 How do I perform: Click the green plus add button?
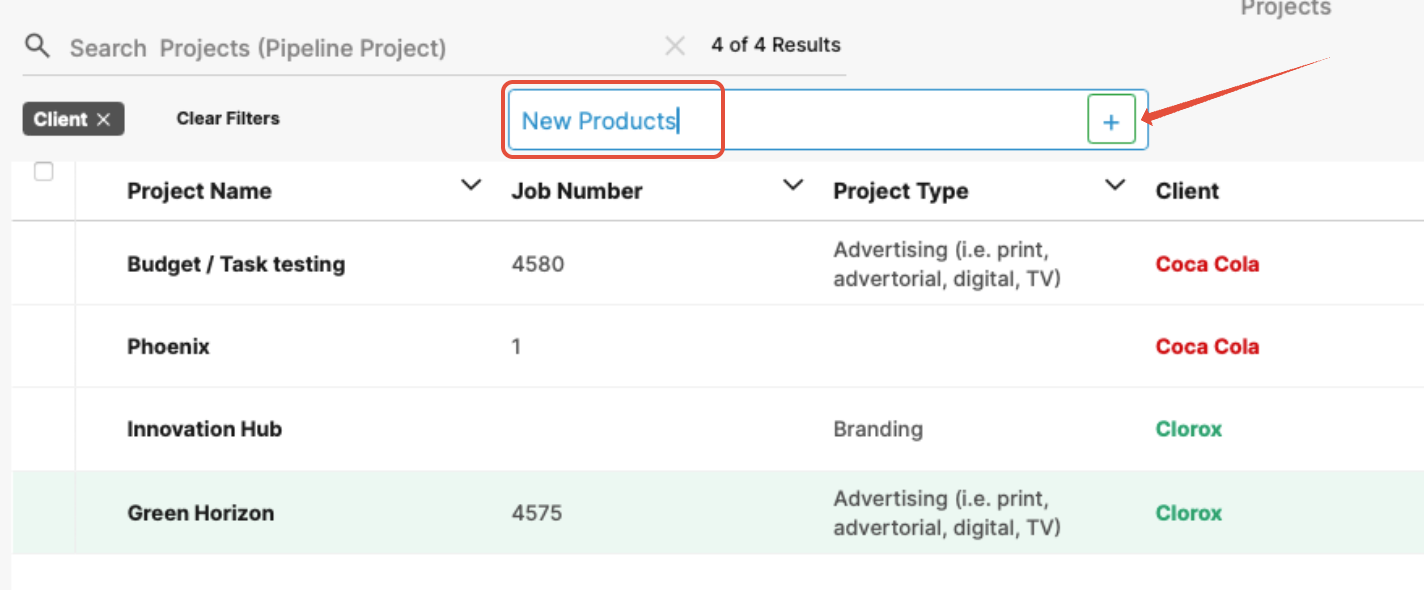[1111, 121]
